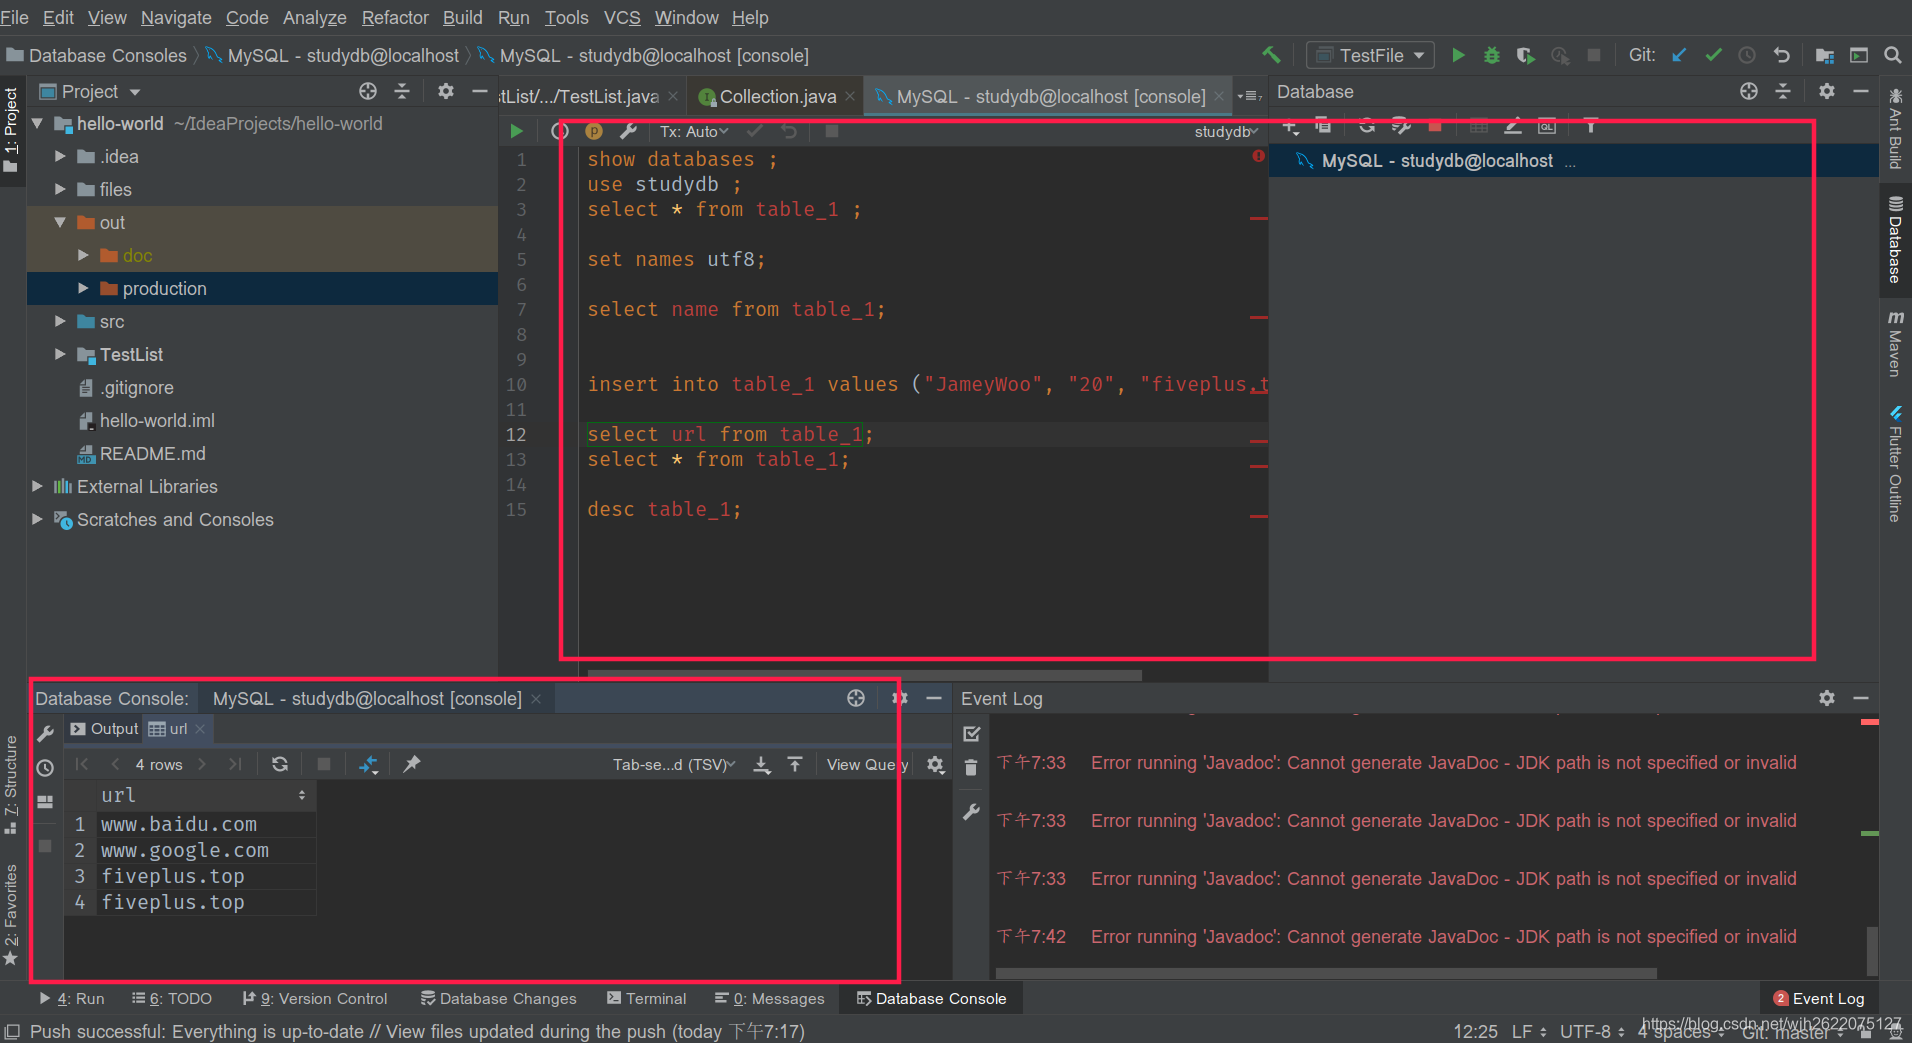Clear Event Log with trash icon
This screenshot has width=1912, height=1043.
coord(971,768)
